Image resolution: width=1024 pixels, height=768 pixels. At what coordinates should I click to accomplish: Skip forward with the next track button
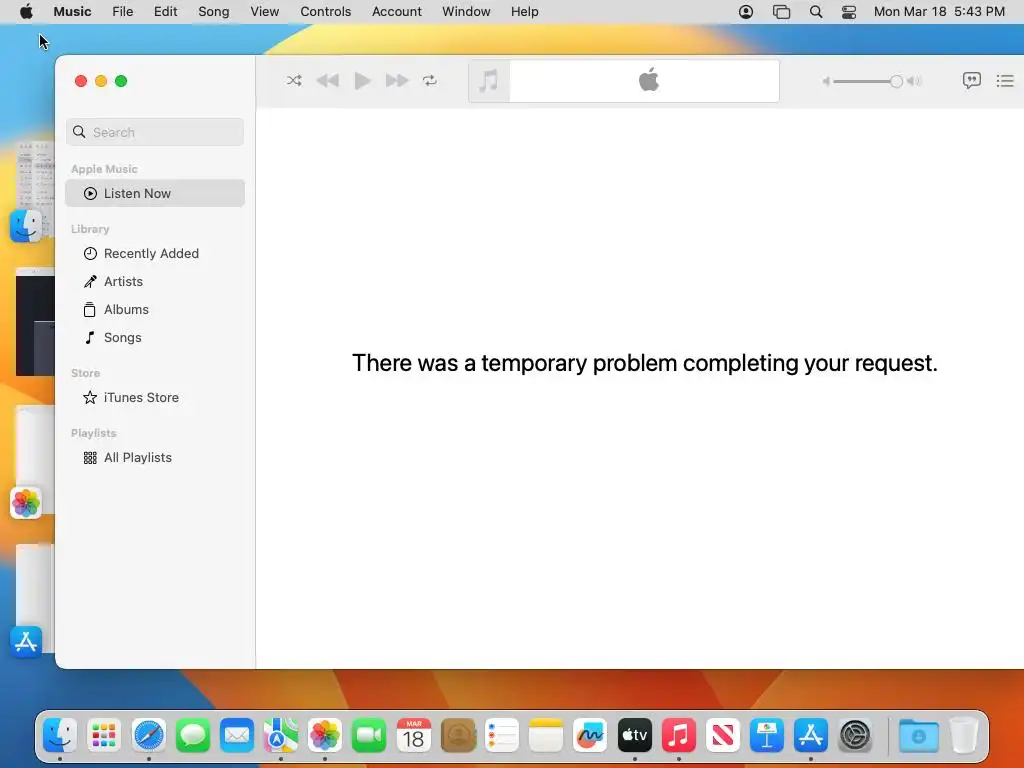[396, 80]
